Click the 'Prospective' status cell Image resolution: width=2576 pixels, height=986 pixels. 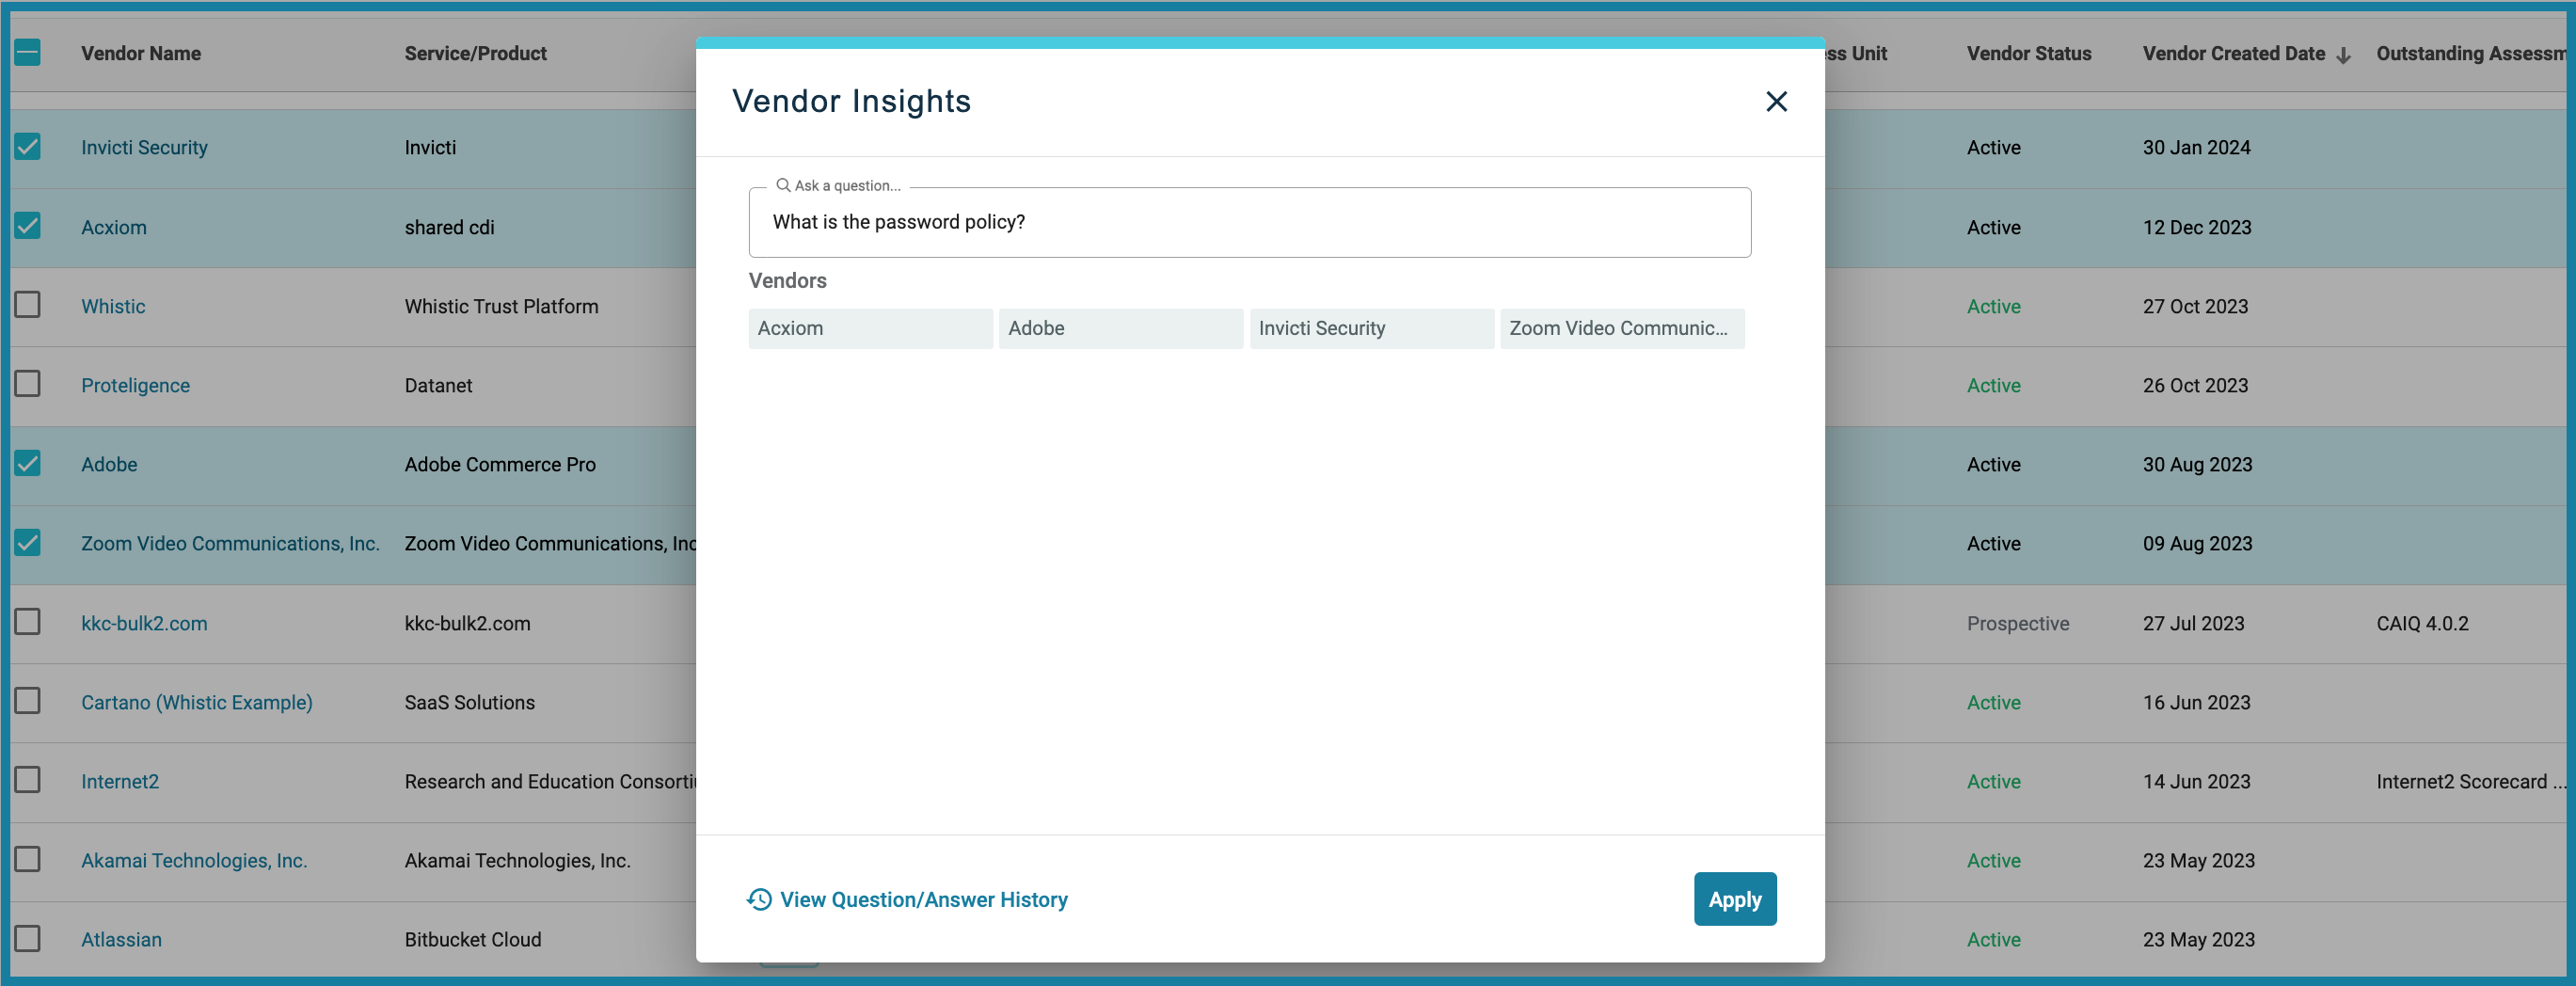2017,623
